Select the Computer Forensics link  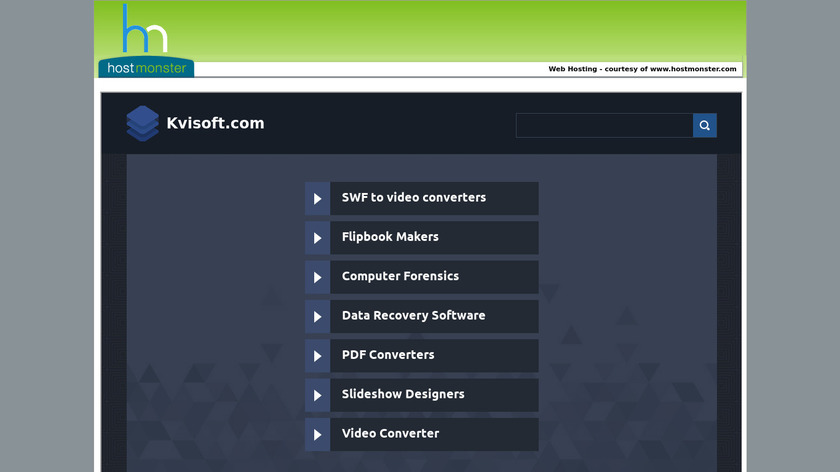click(400, 276)
